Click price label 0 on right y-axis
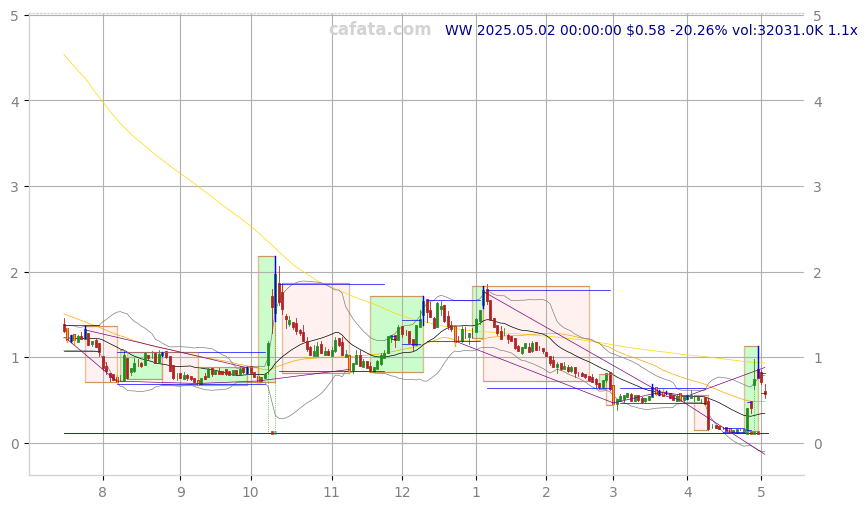Screen dimensions: 868x509 817,444
